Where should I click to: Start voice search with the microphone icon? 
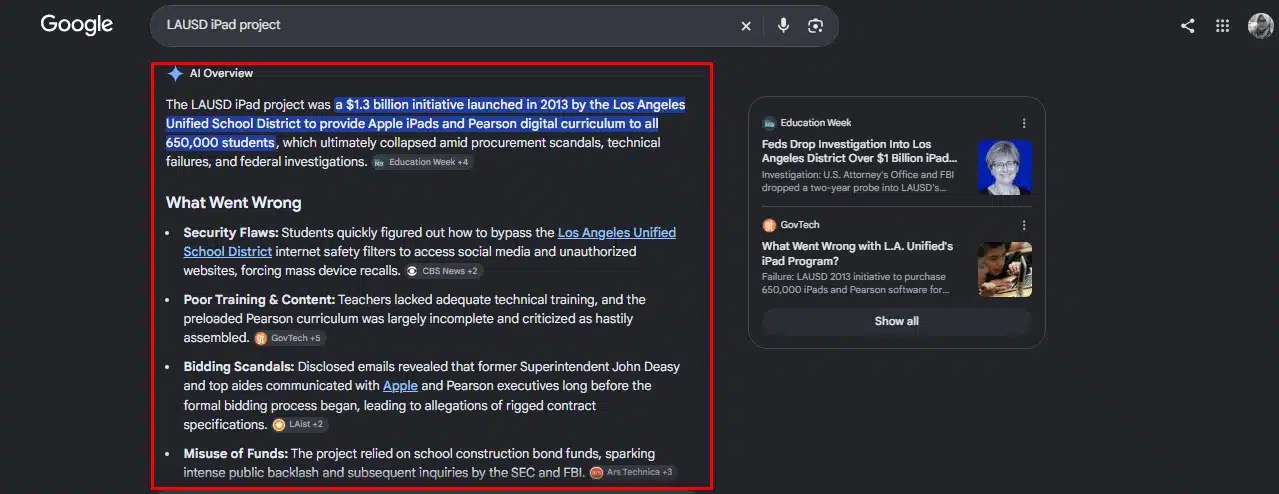click(x=784, y=26)
